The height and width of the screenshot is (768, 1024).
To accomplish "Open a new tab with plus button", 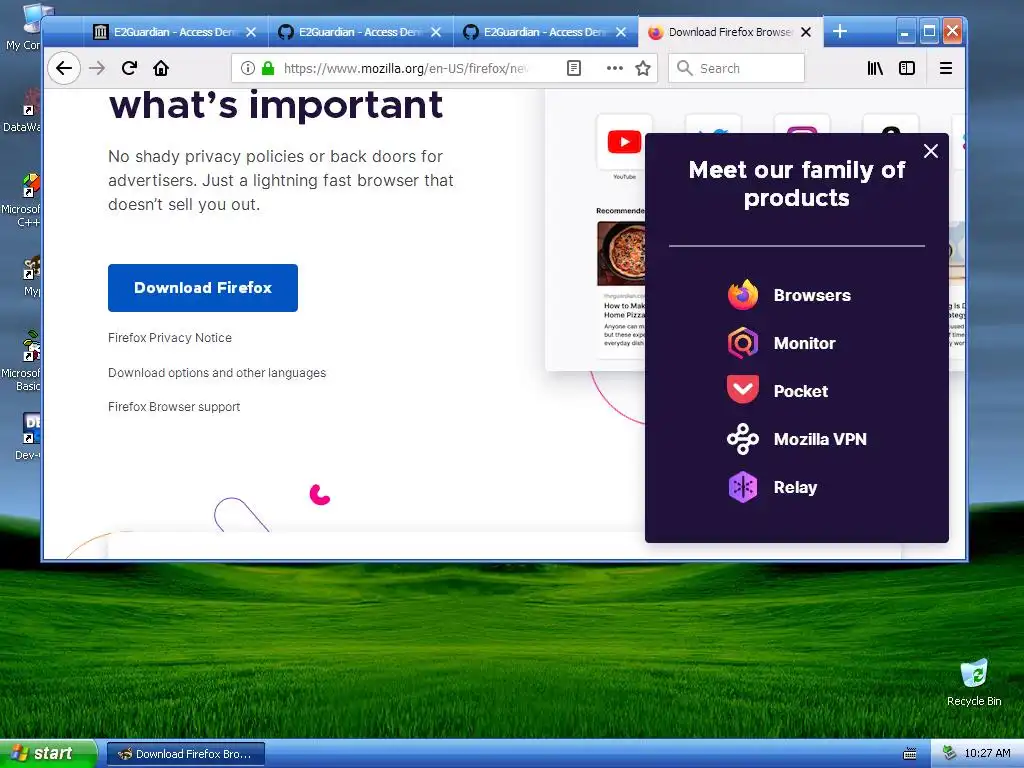I will click(840, 31).
